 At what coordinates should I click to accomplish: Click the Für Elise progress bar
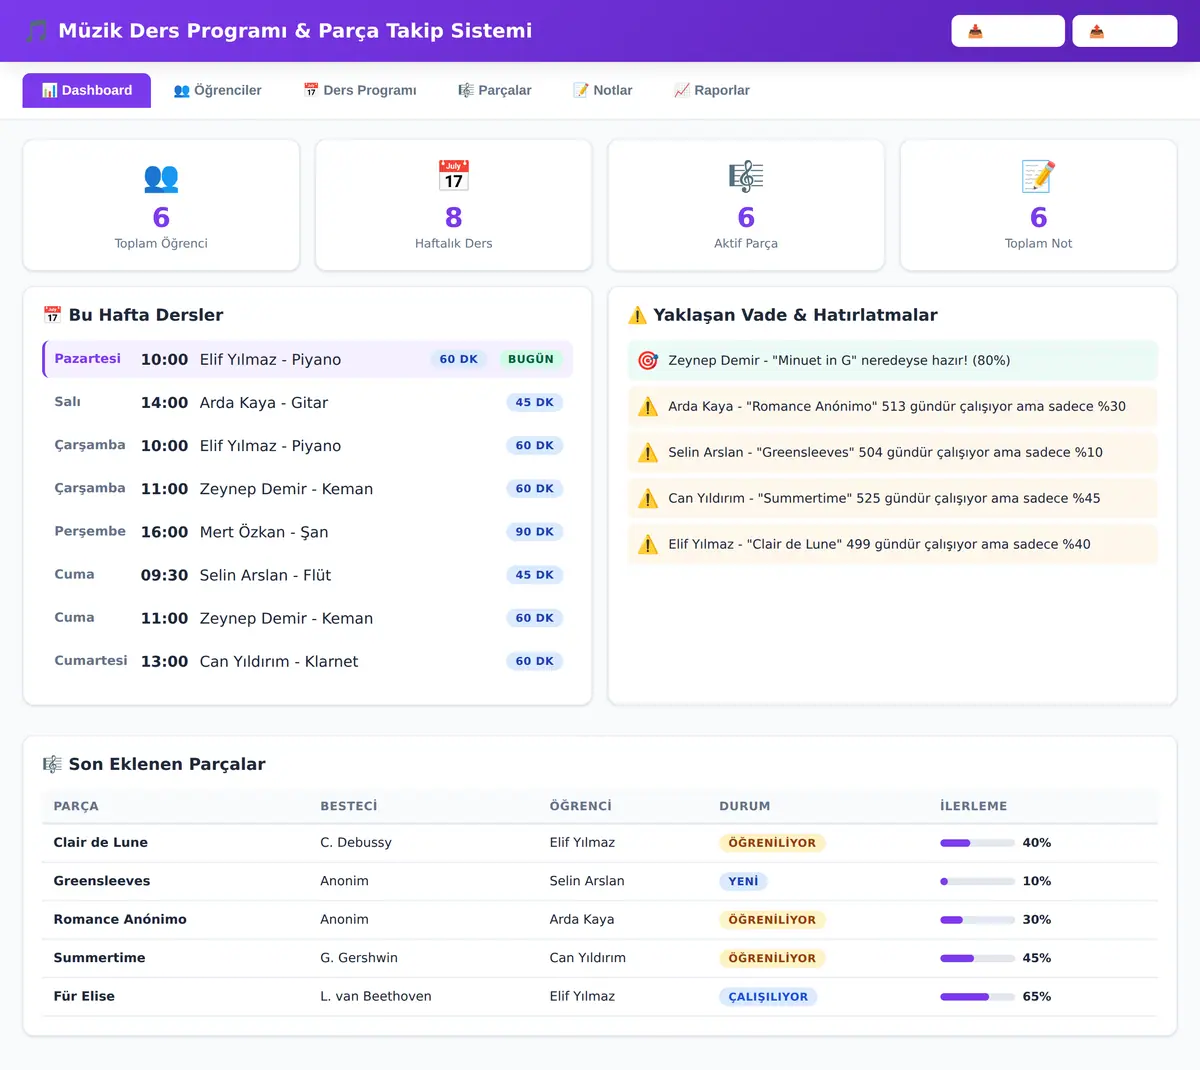point(977,997)
